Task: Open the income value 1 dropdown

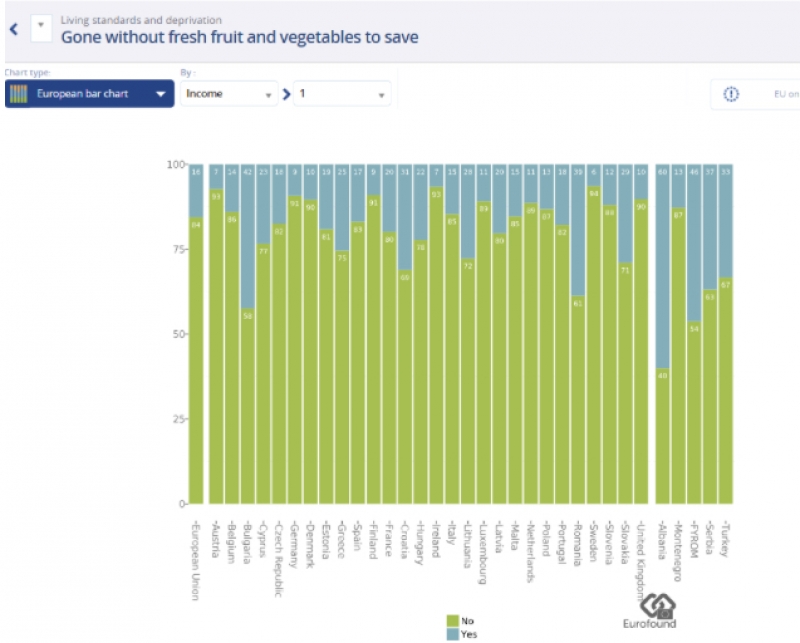Action: click(342, 94)
